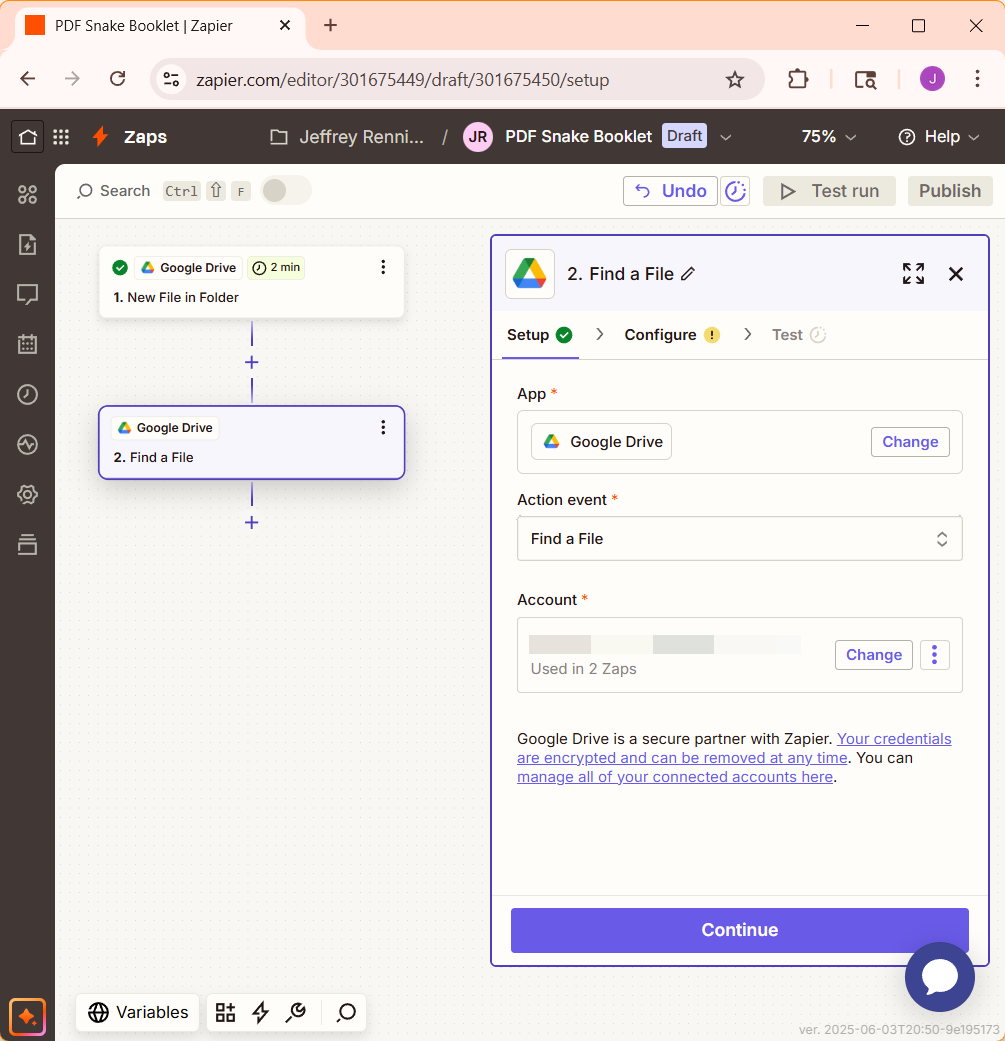Change the connected account
Viewport: 1005px width, 1041px height.
coord(874,655)
